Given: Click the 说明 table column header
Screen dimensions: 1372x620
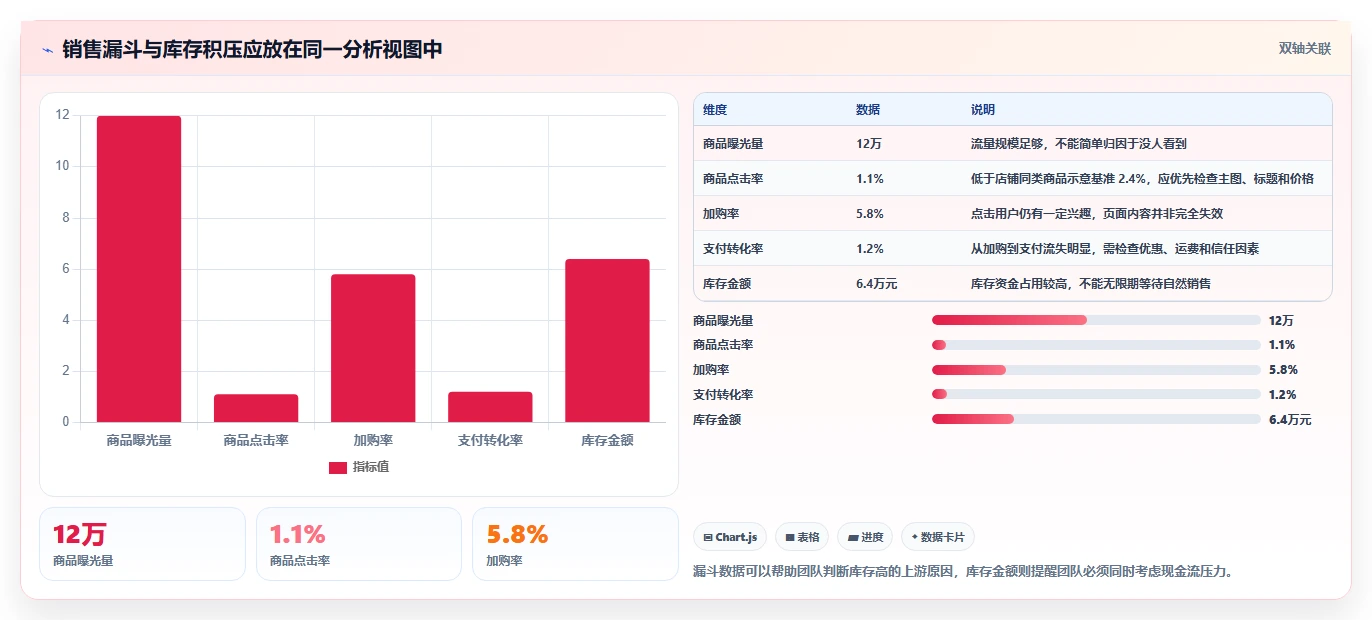Looking at the screenshot, I should click(983, 110).
